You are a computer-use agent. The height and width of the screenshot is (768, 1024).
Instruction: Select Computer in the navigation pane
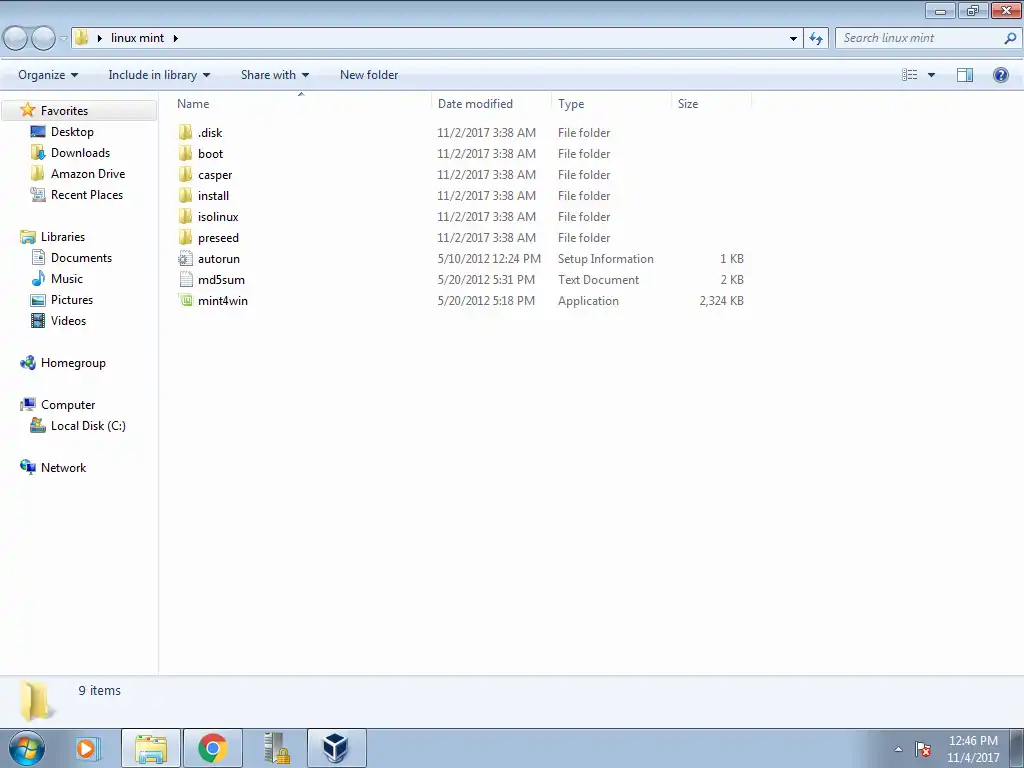[x=68, y=405]
